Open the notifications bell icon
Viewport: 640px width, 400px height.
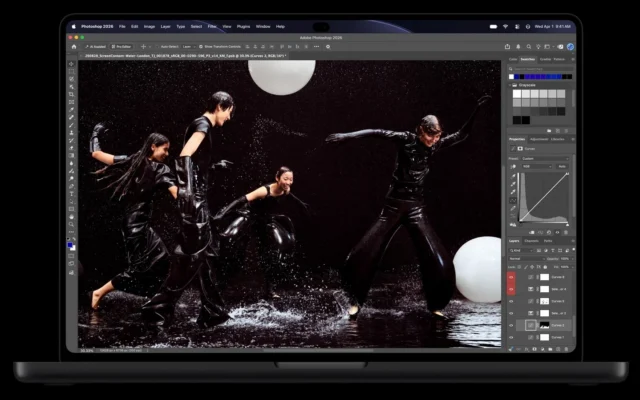[x=518, y=47]
